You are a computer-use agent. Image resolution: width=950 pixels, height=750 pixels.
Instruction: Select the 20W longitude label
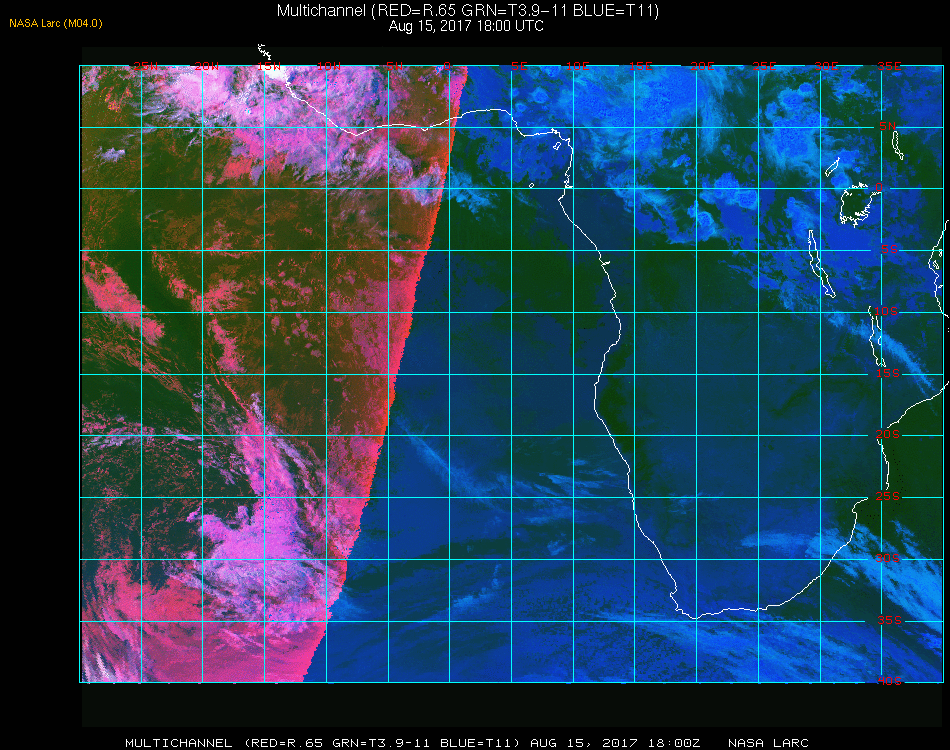207,66
